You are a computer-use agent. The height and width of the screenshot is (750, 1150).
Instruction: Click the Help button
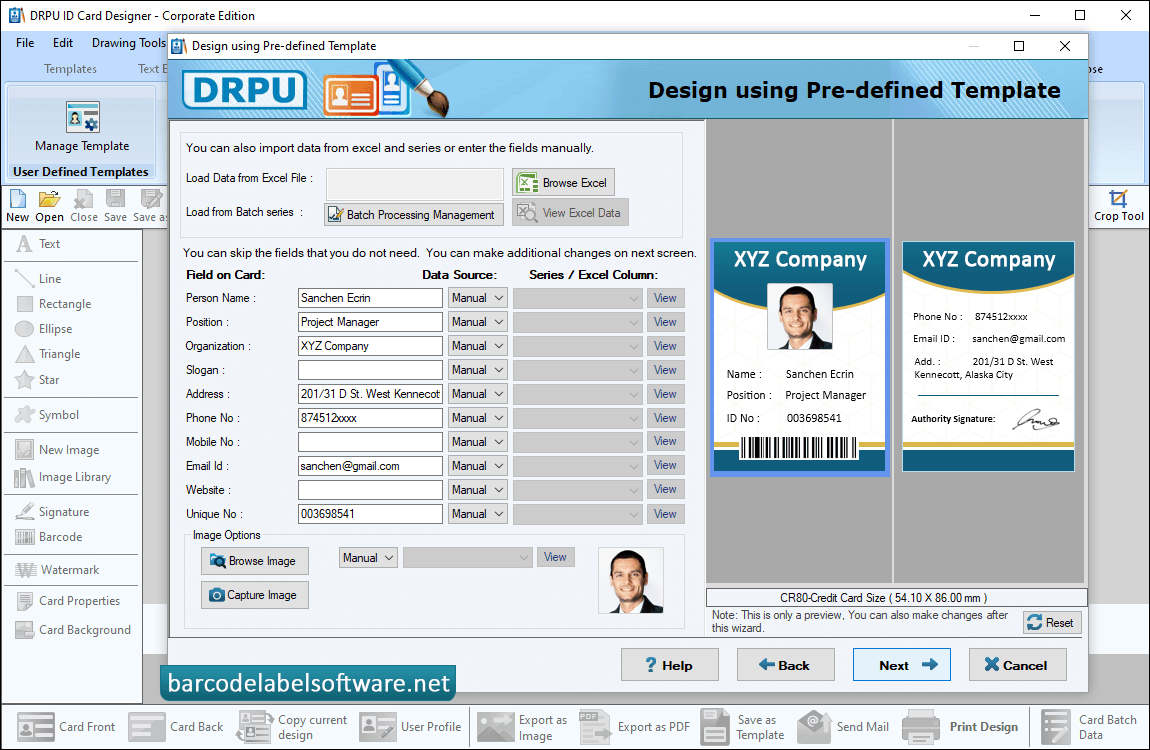point(670,665)
